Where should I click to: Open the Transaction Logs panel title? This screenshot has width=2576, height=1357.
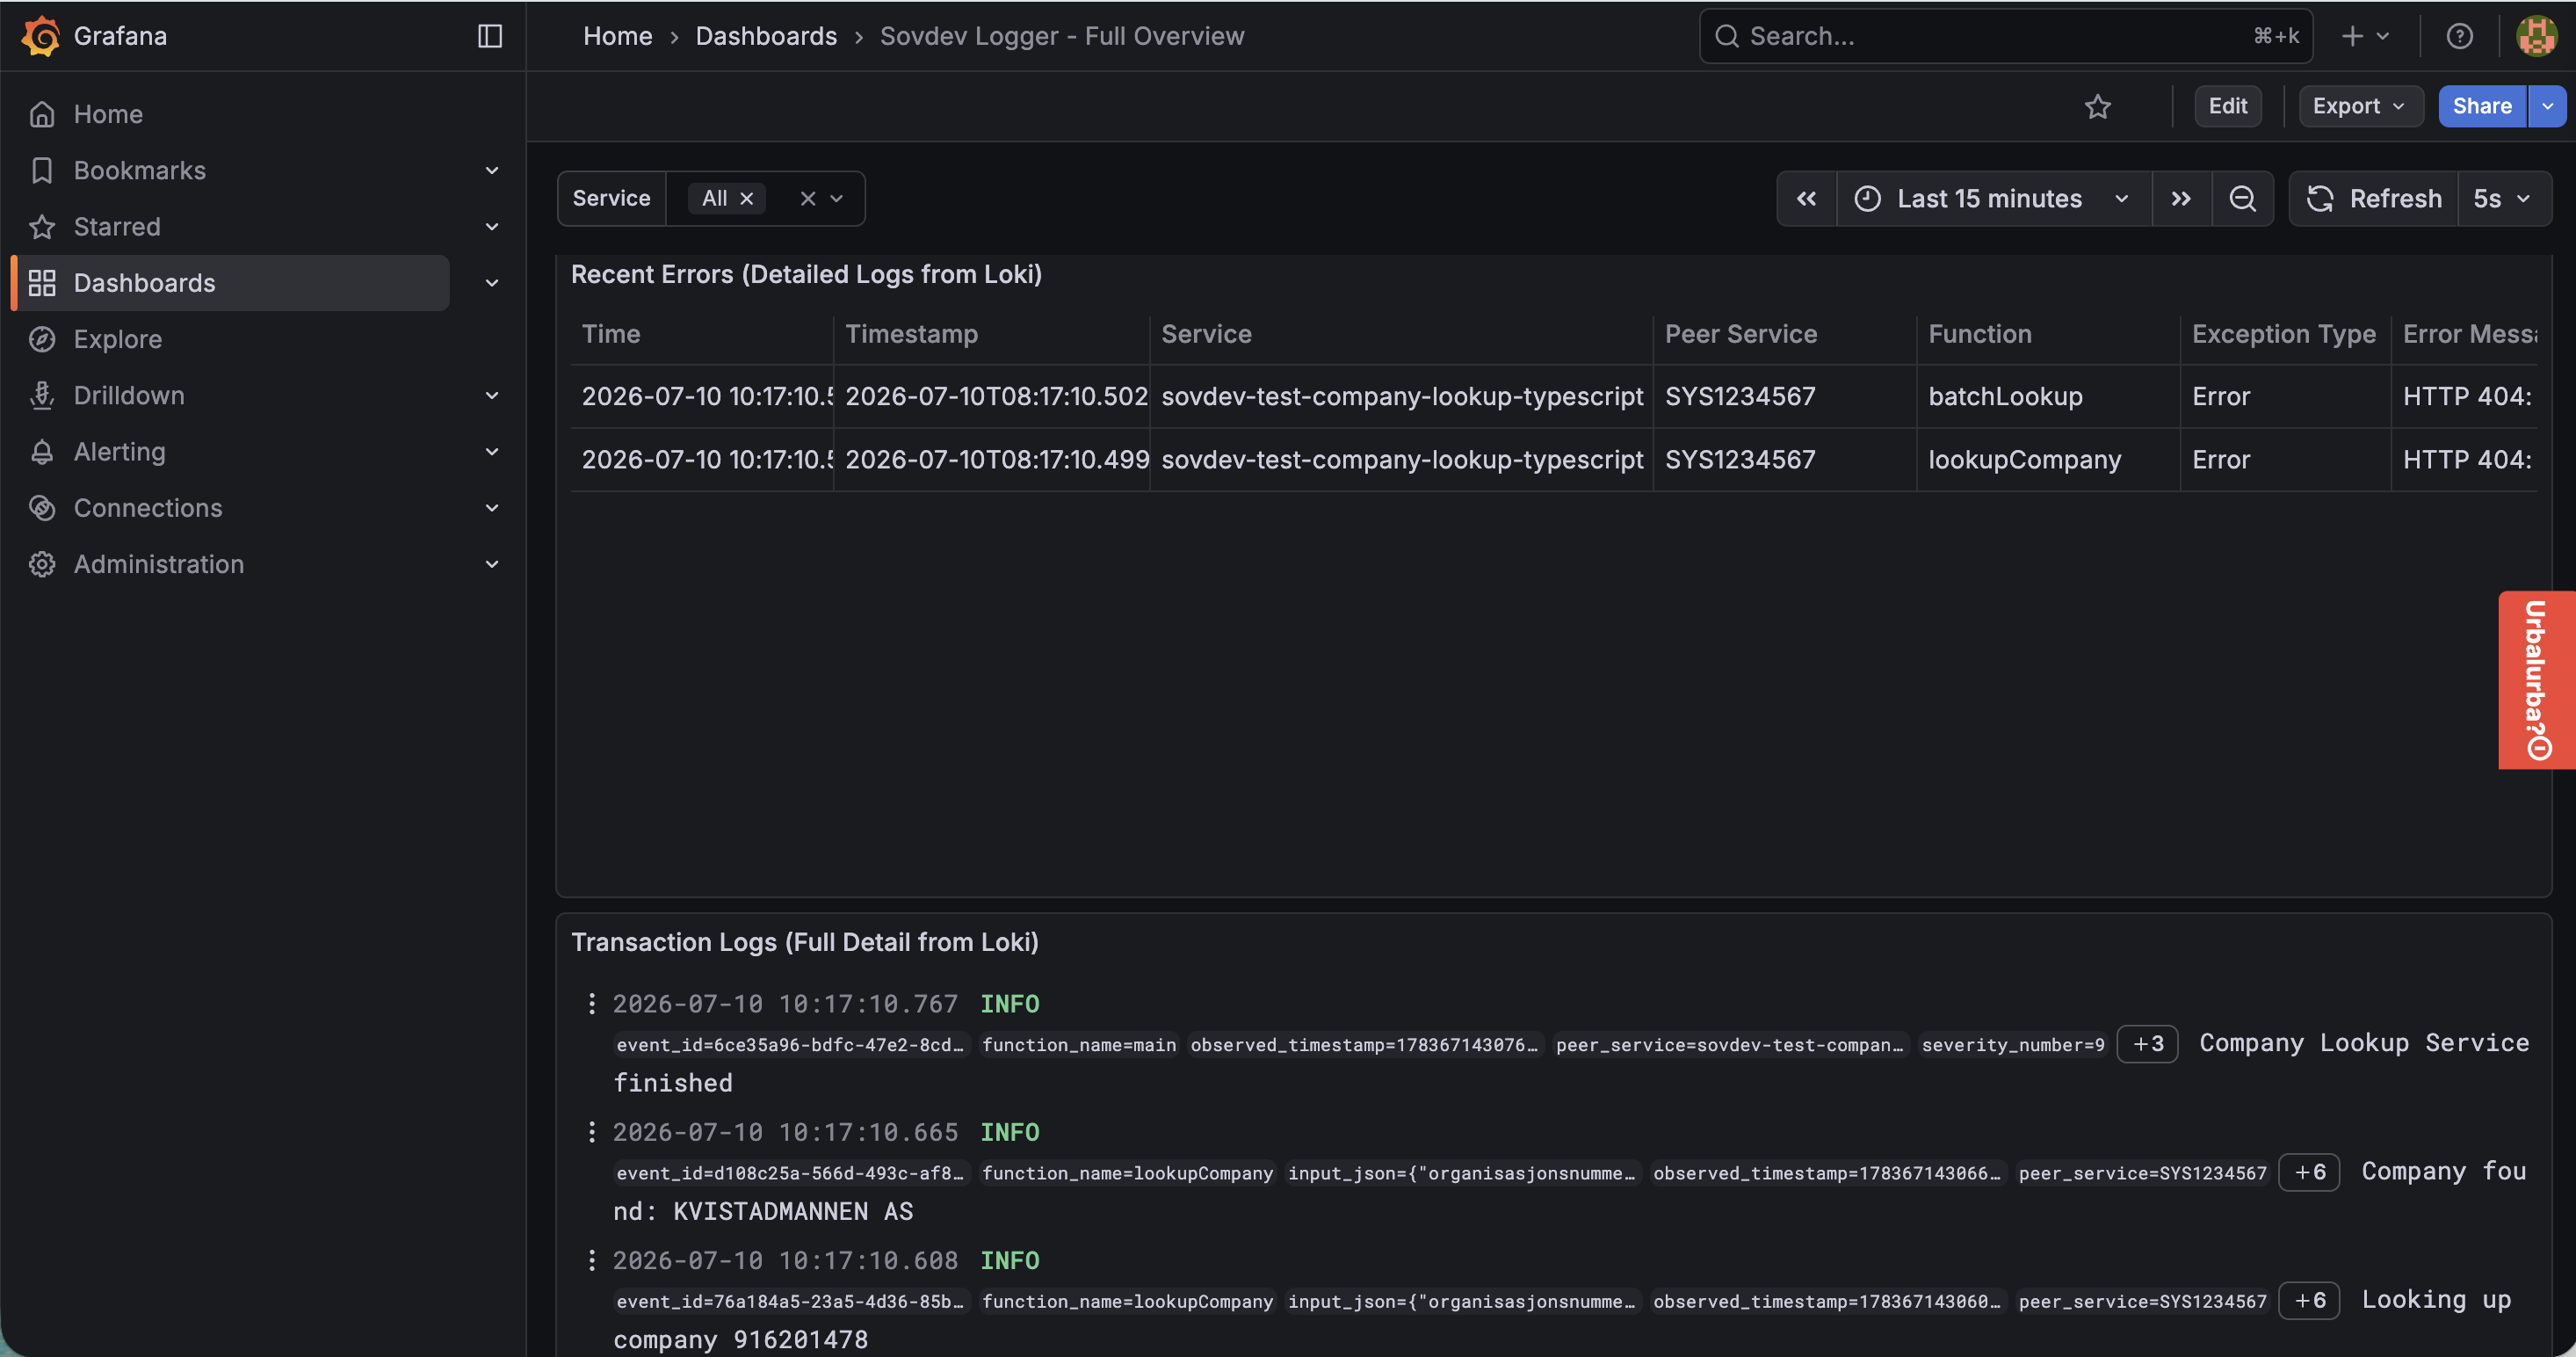tap(804, 942)
